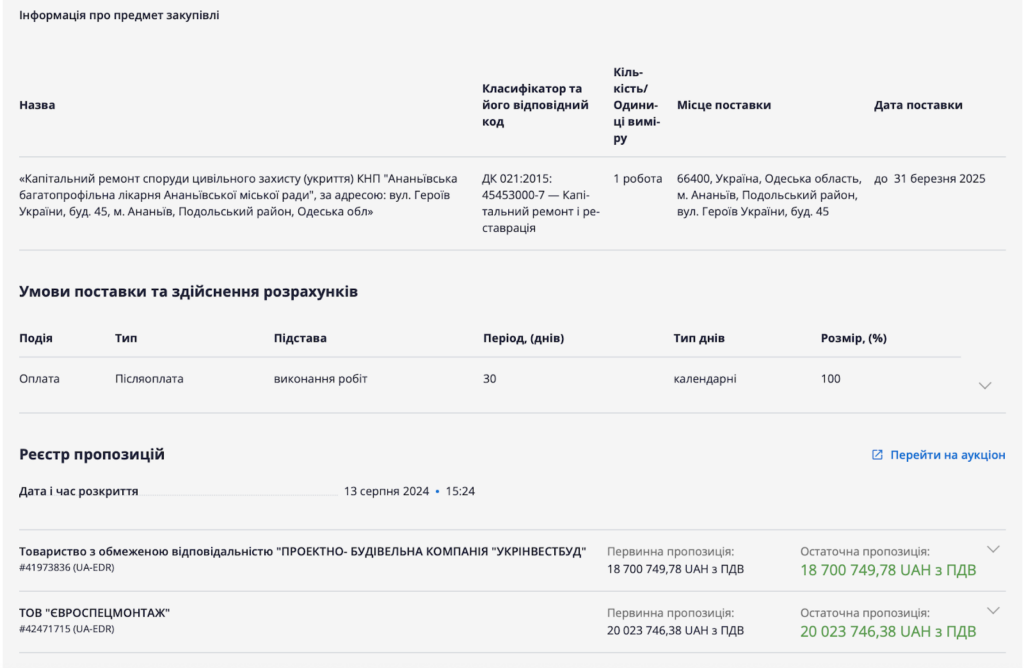Click the Дата поставки column header
This screenshot has width=1024, height=668.
(918, 105)
